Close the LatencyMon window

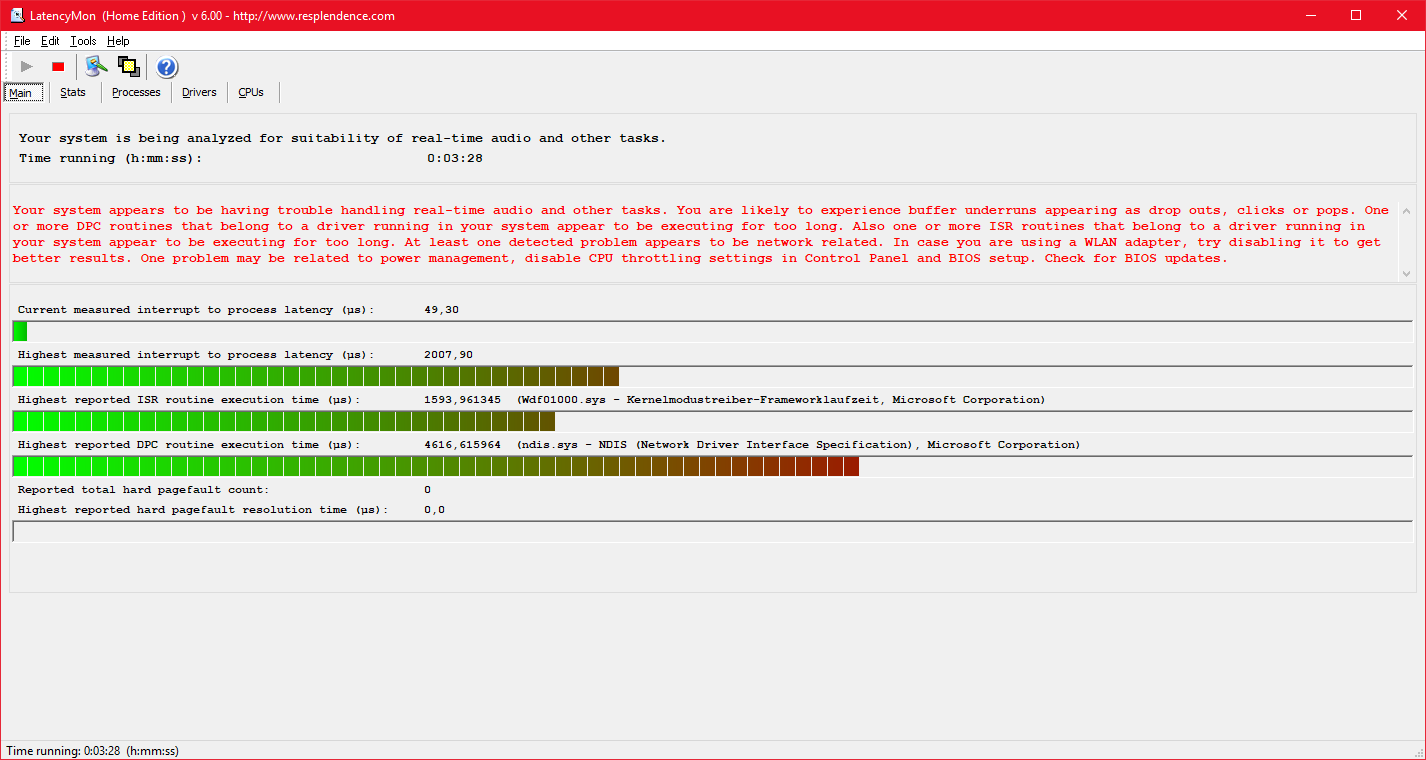coord(1402,15)
